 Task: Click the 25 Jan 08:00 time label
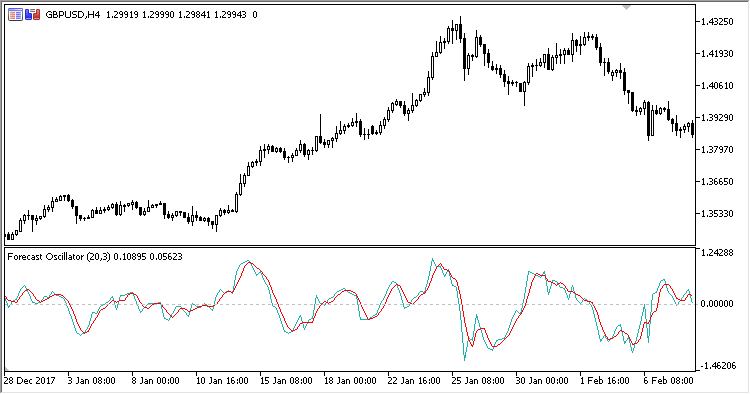pyautogui.click(x=478, y=381)
